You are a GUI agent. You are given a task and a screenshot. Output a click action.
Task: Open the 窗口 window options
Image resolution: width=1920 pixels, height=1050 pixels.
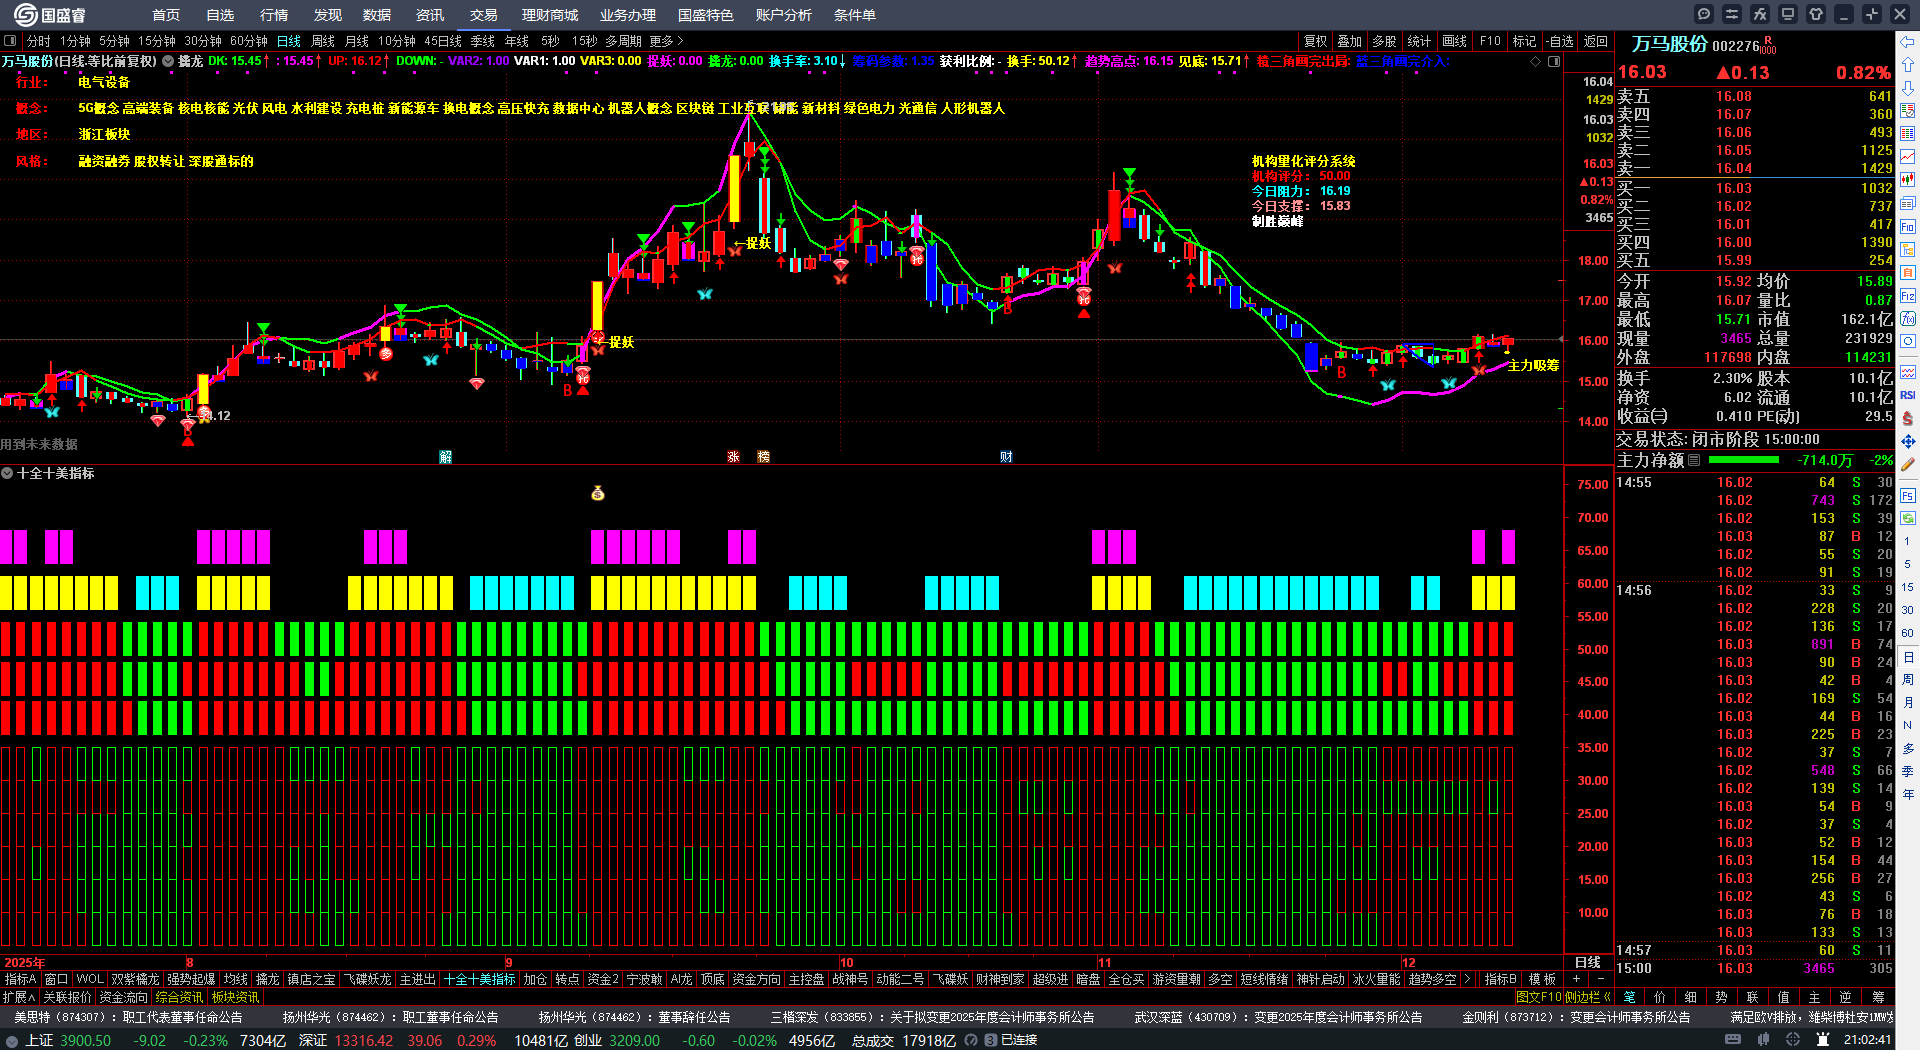pos(56,979)
